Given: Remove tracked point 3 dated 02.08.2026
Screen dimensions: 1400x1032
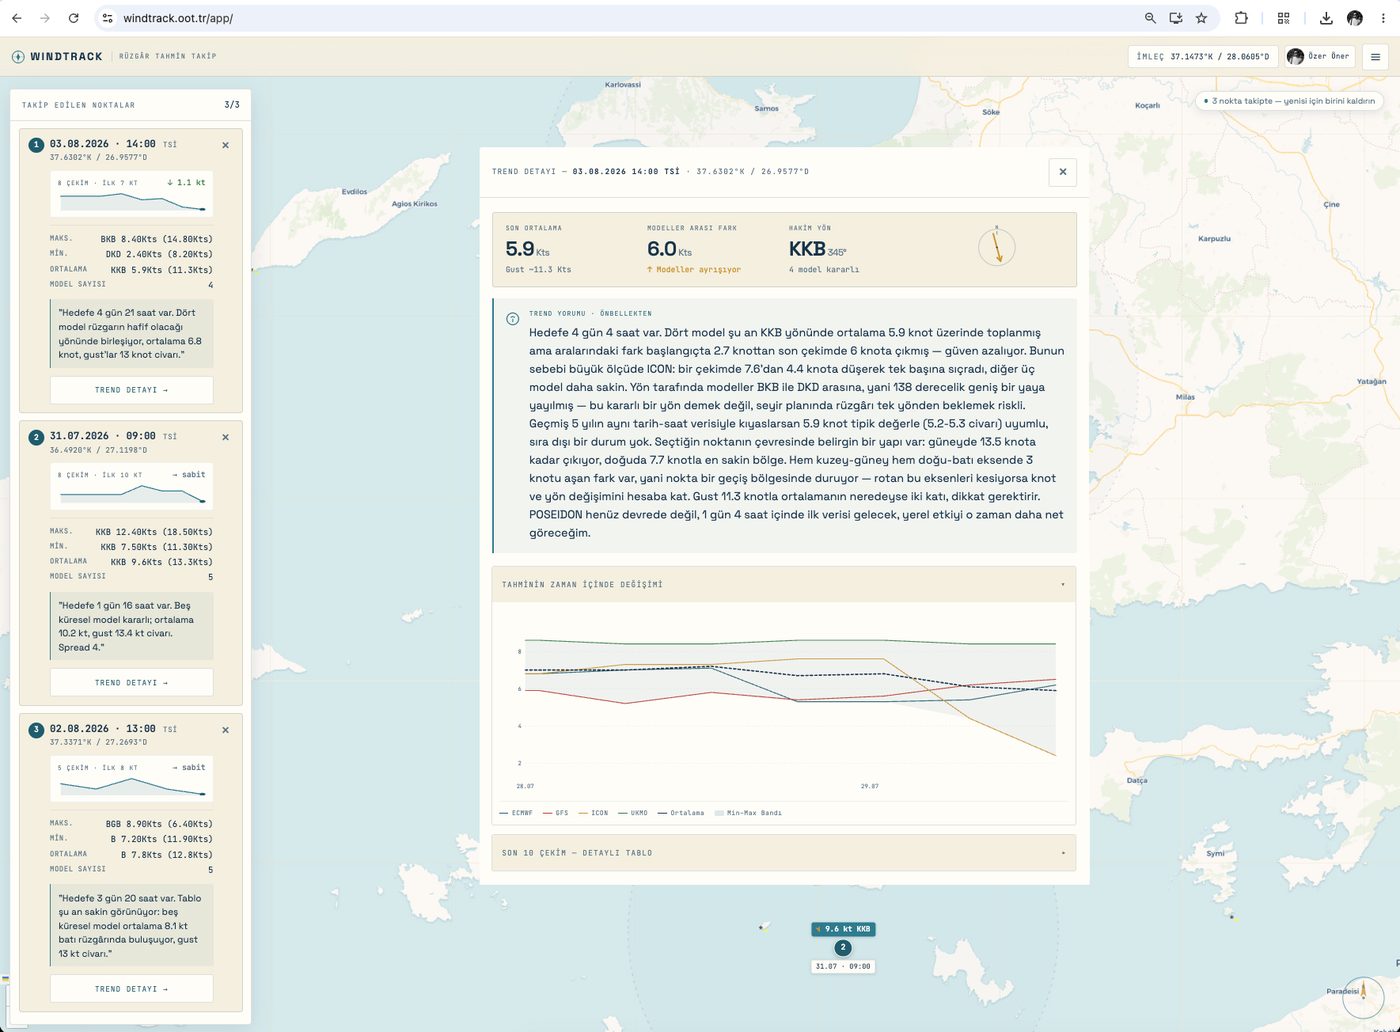Looking at the screenshot, I should 225,730.
